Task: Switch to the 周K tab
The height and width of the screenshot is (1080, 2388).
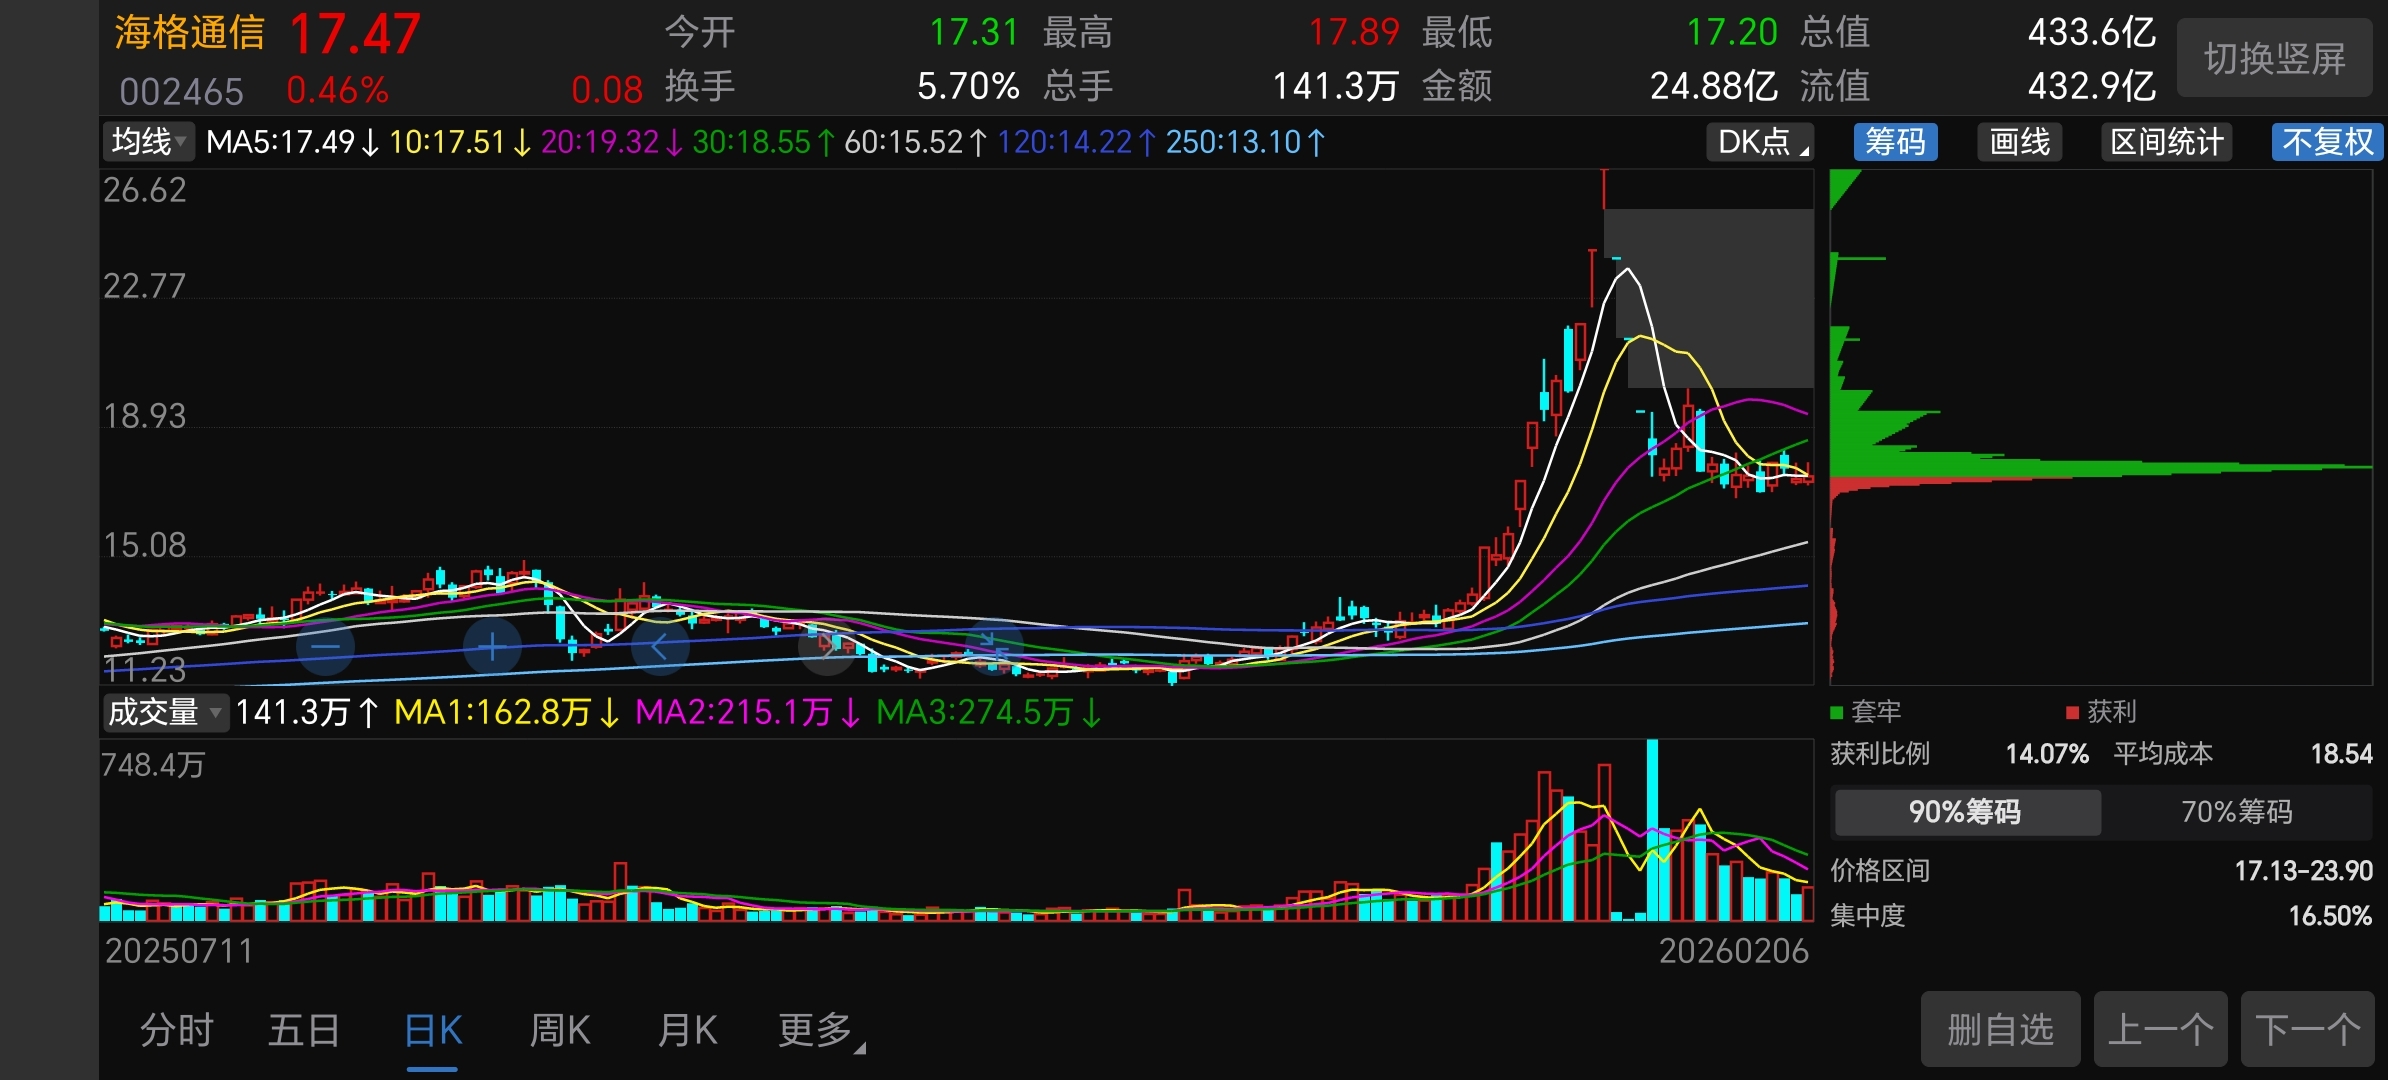Action: [x=560, y=1030]
